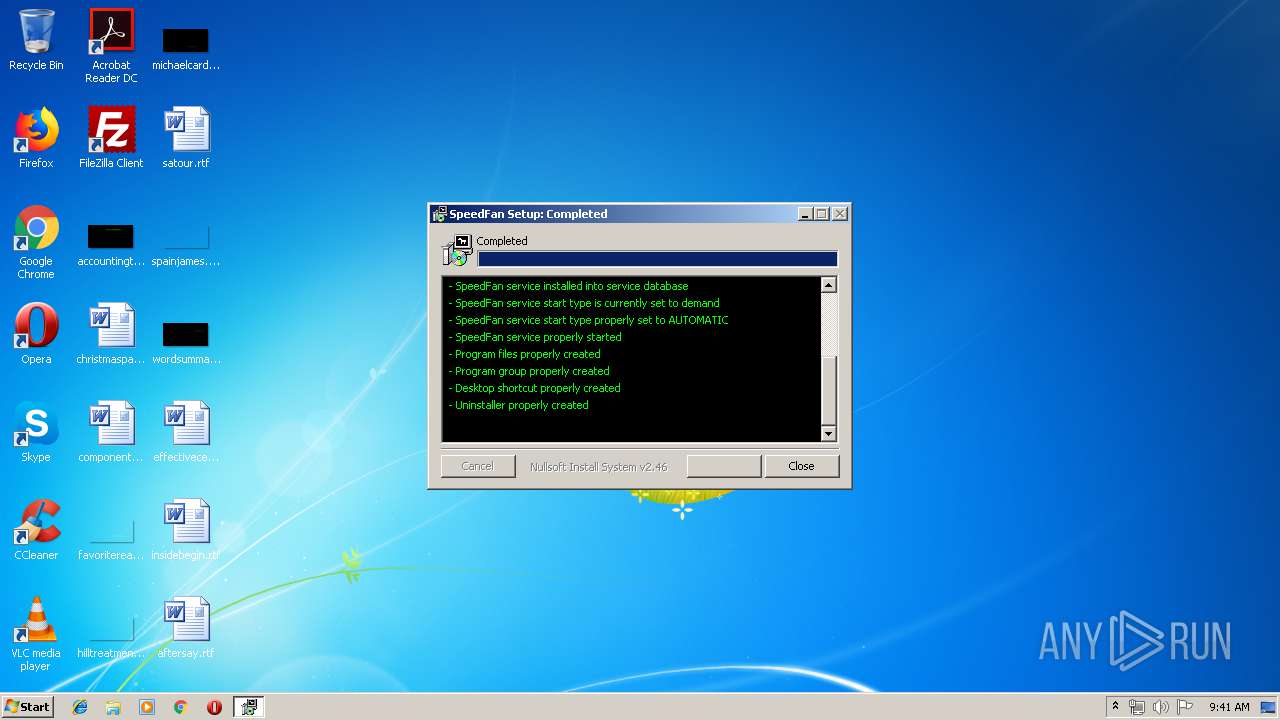Click the installation progress bar
1280x720 pixels.
(657, 259)
